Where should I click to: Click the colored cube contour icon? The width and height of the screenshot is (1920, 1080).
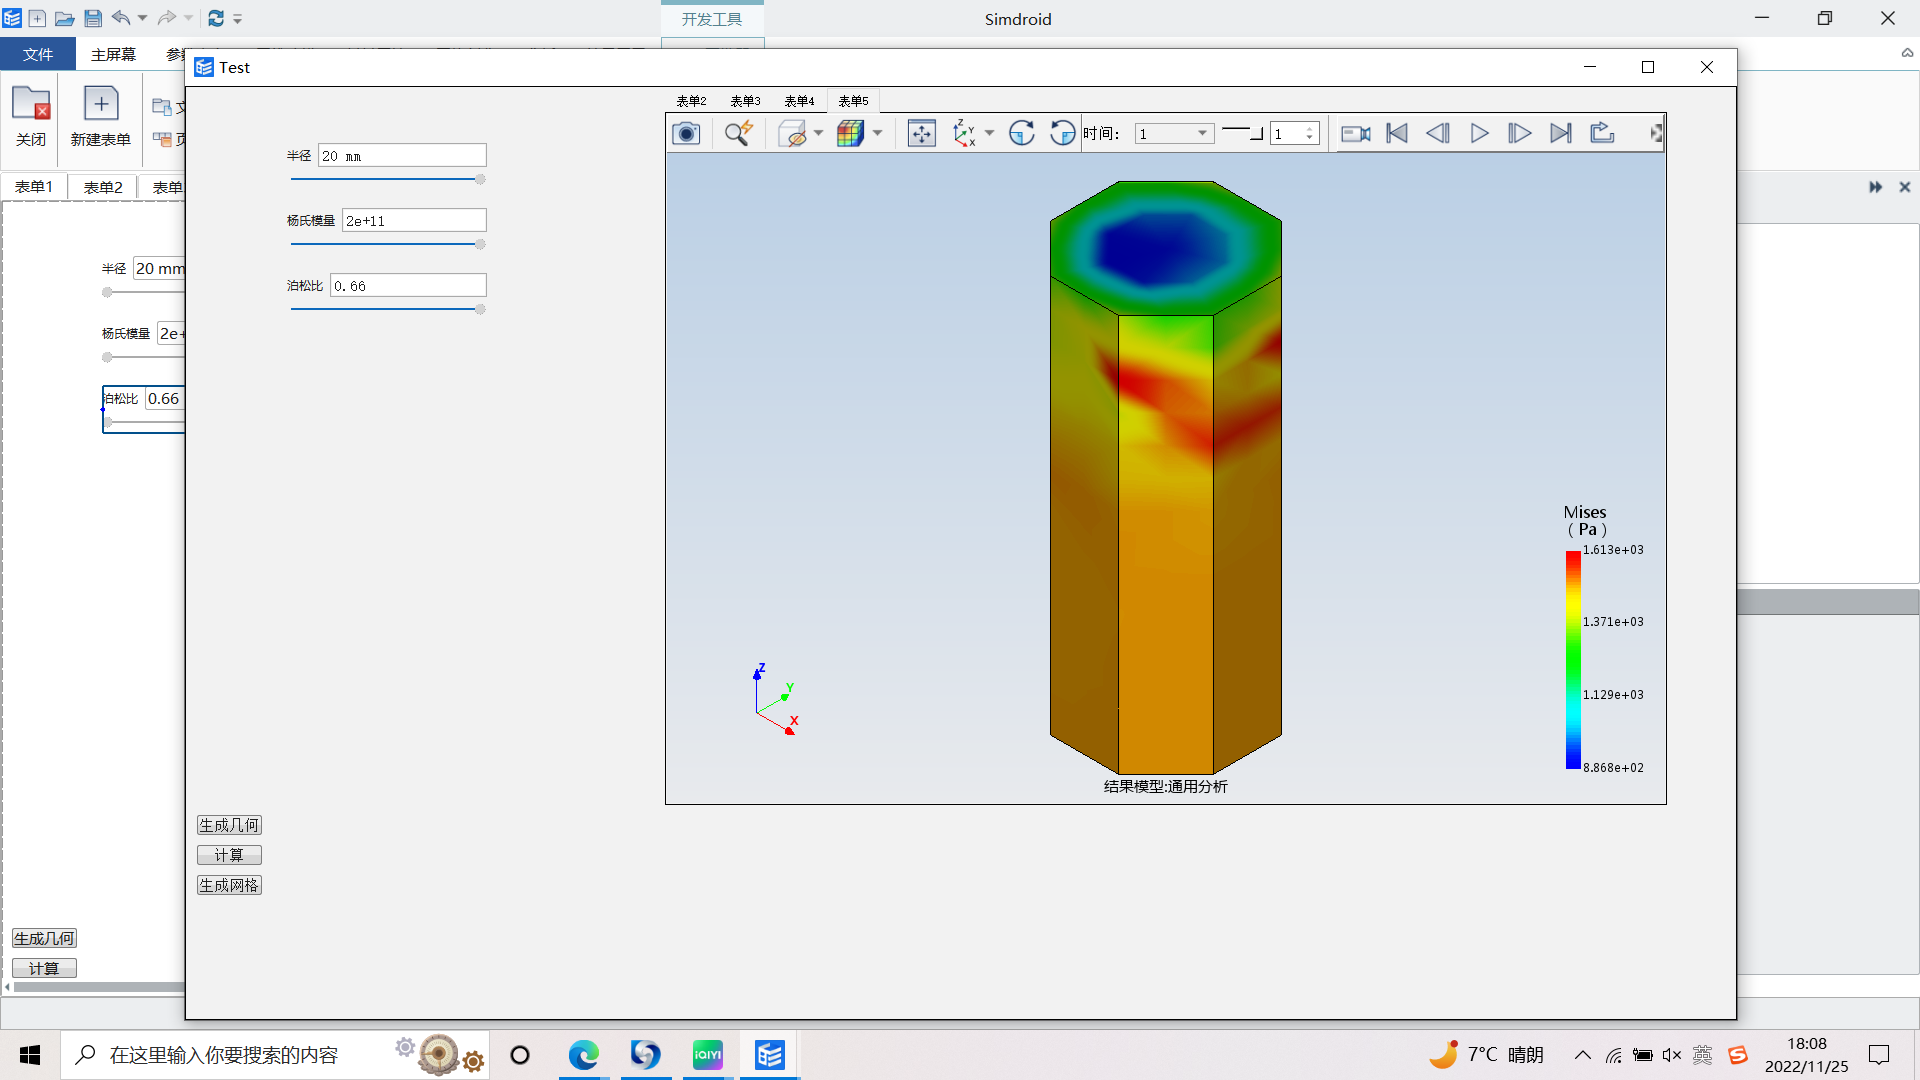click(x=850, y=133)
